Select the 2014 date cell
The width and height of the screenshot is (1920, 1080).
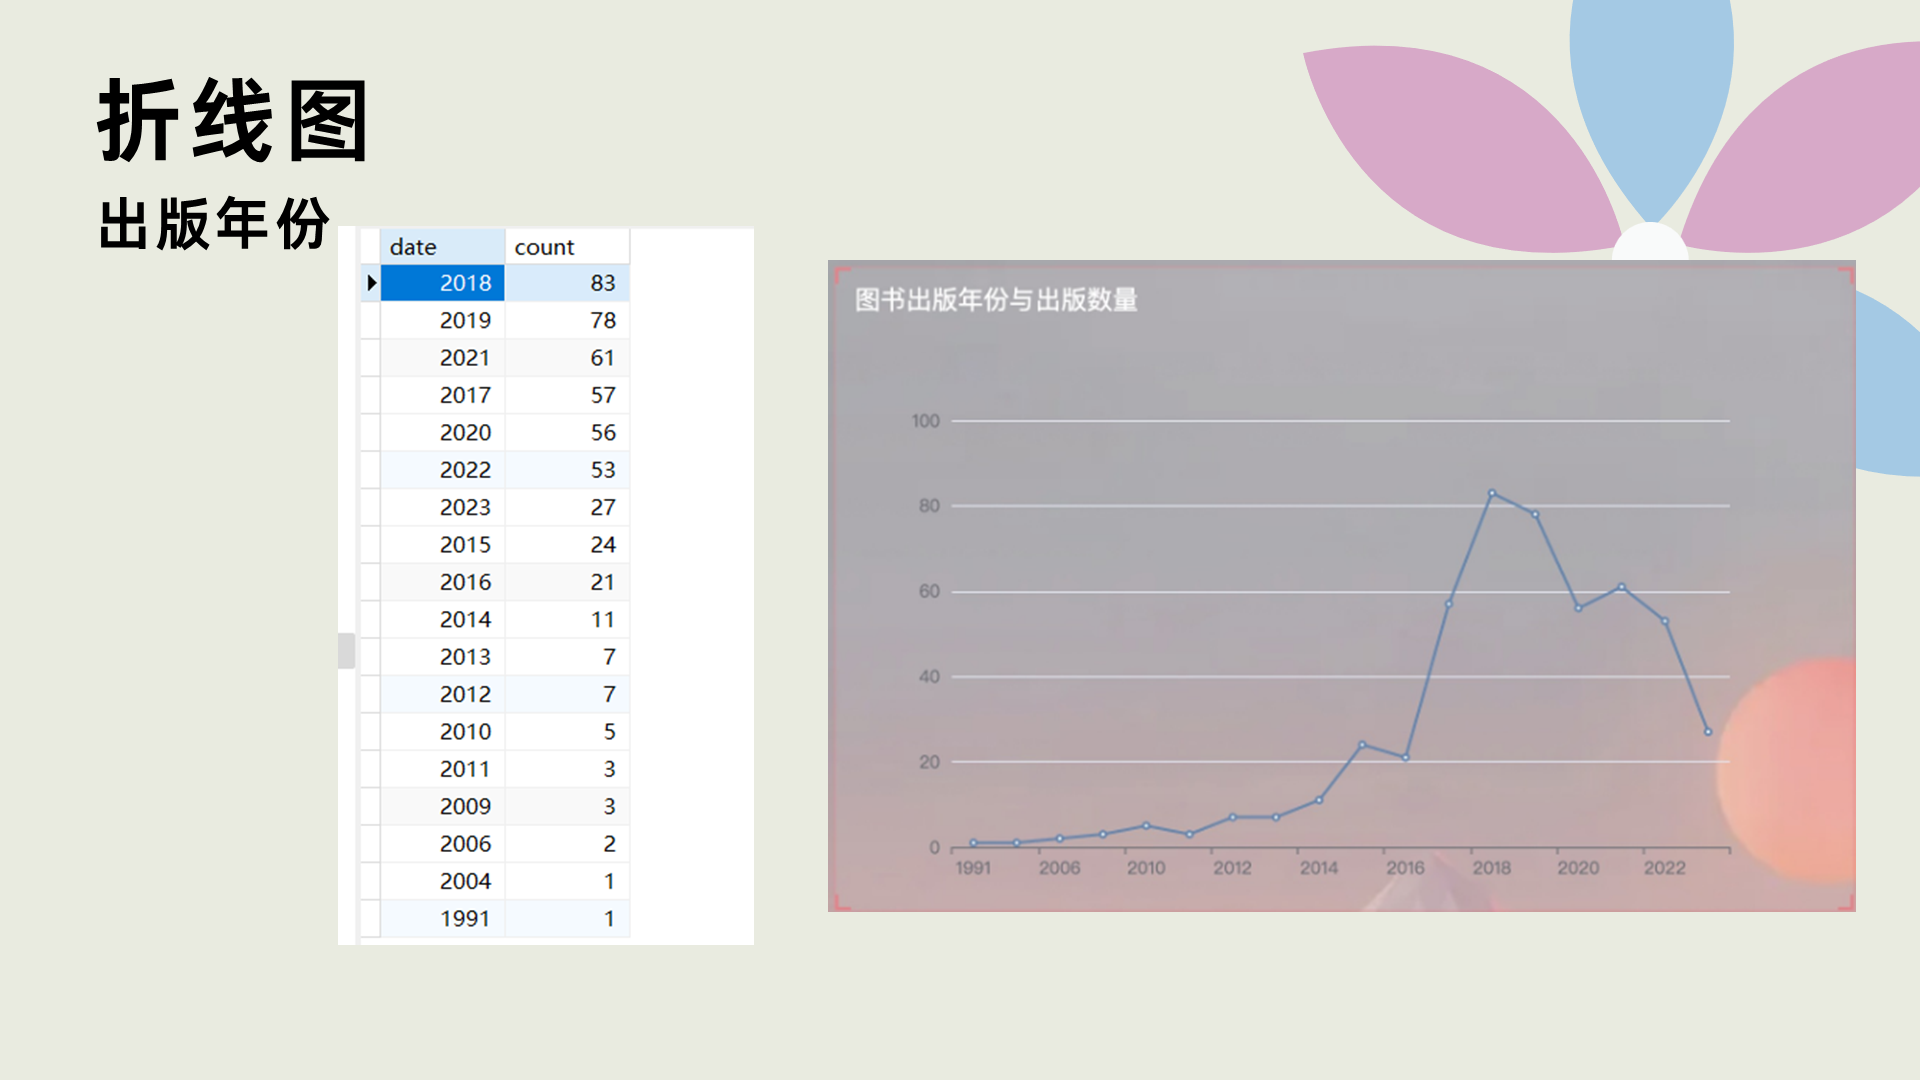pyautogui.click(x=442, y=619)
